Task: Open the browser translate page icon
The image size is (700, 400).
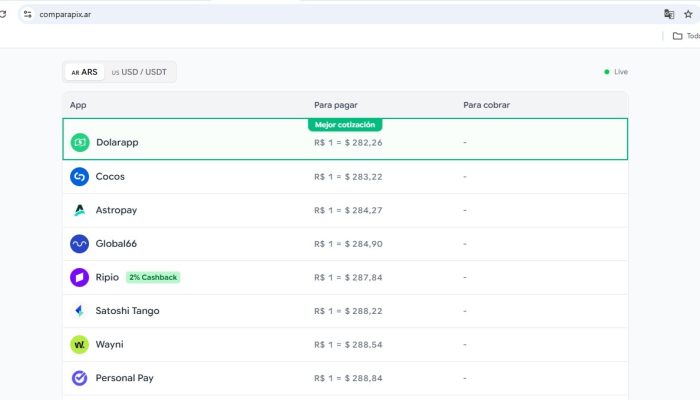Action: click(669, 14)
